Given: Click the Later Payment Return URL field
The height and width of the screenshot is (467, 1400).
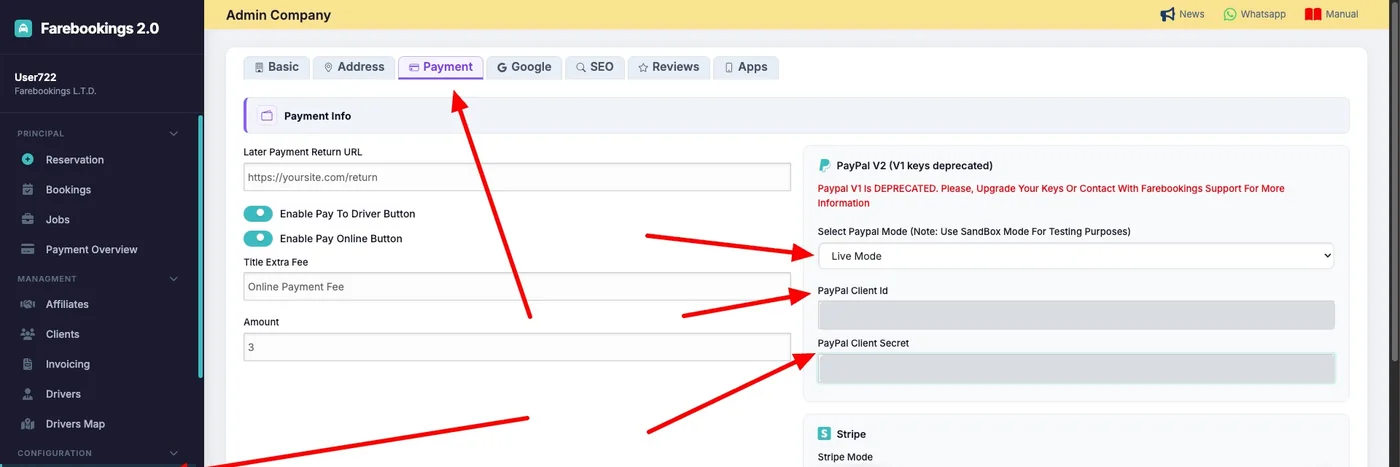Looking at the screenshot, I should (x=517, y=177).
